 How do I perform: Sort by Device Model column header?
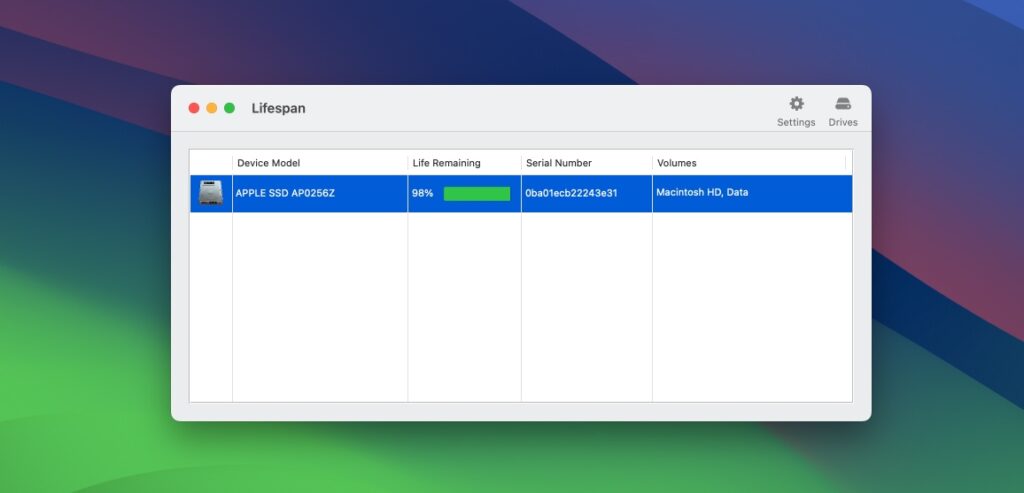coord(319,163)
